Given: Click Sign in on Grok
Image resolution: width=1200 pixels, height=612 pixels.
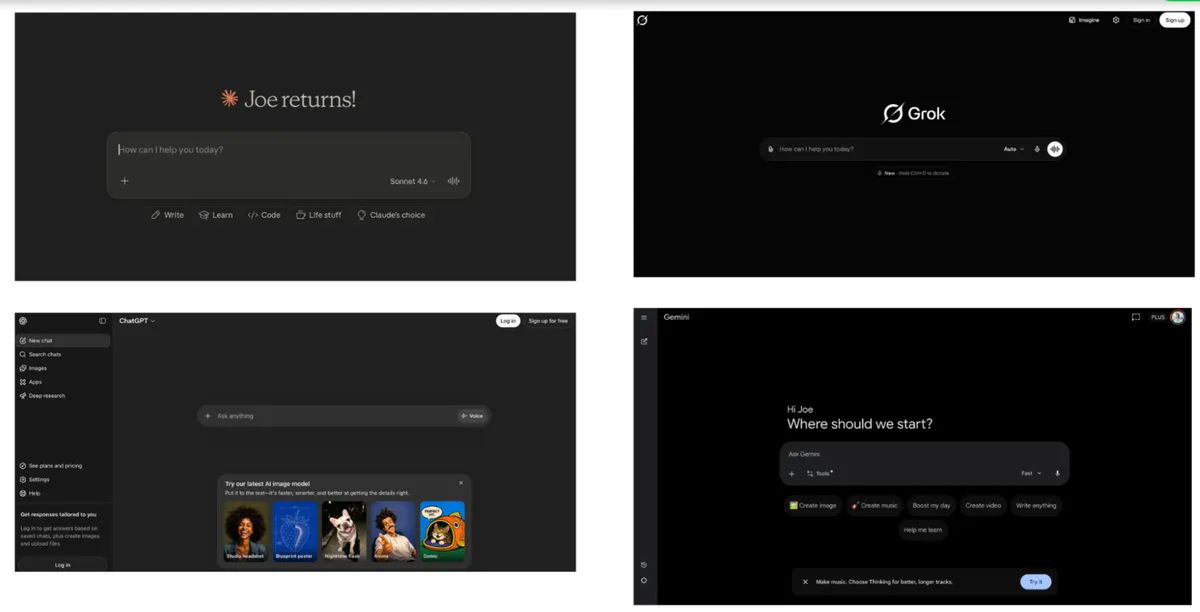Looking at the screenshot, I should [1141, 20].
